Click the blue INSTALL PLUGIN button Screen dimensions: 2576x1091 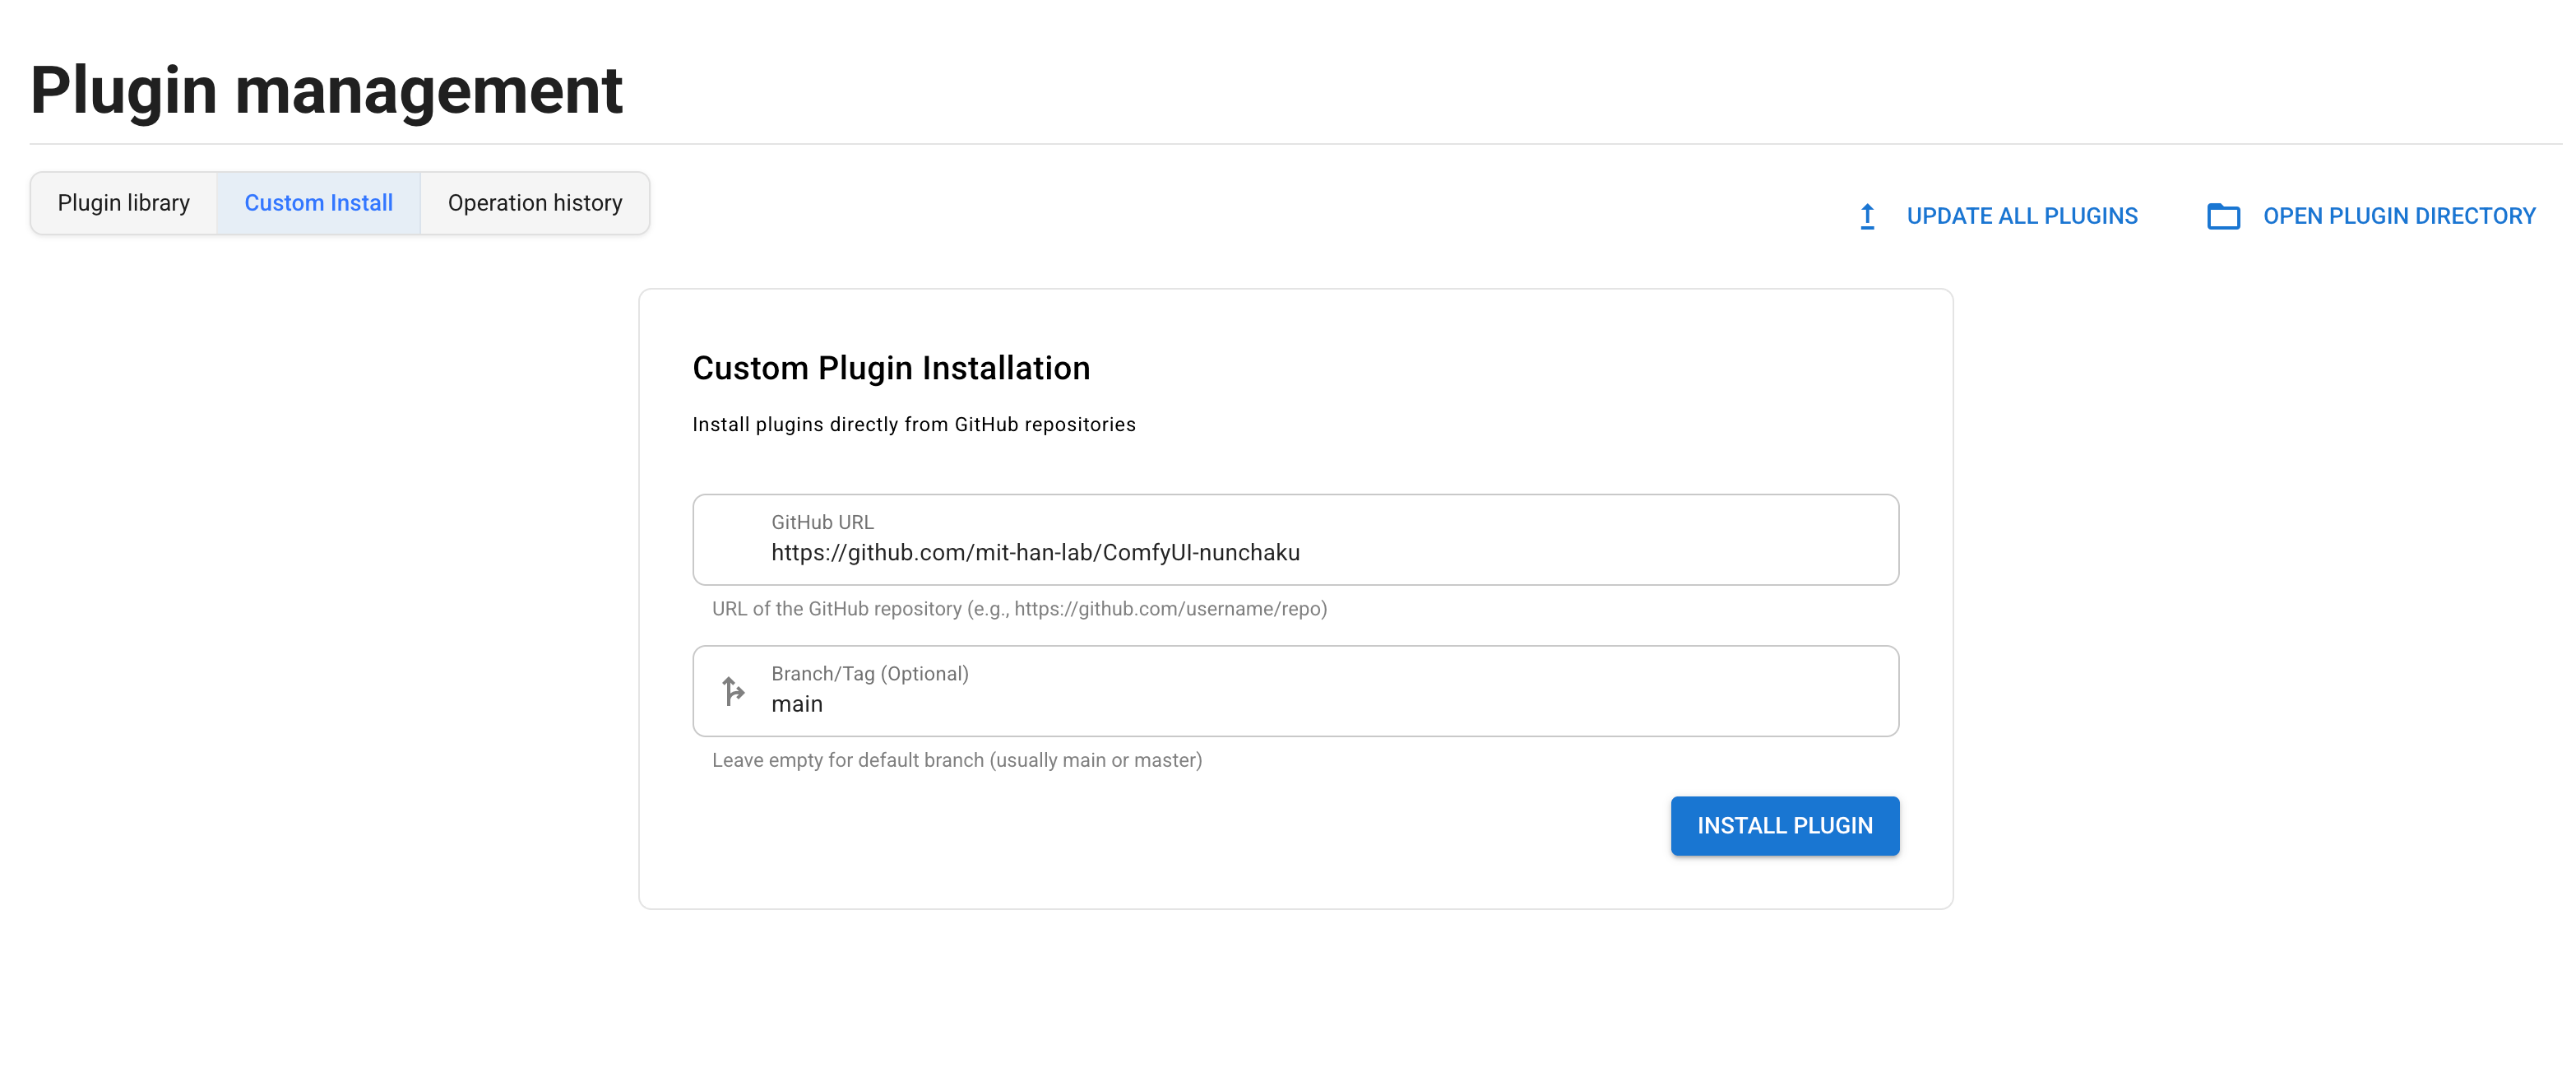[1784, 825]
